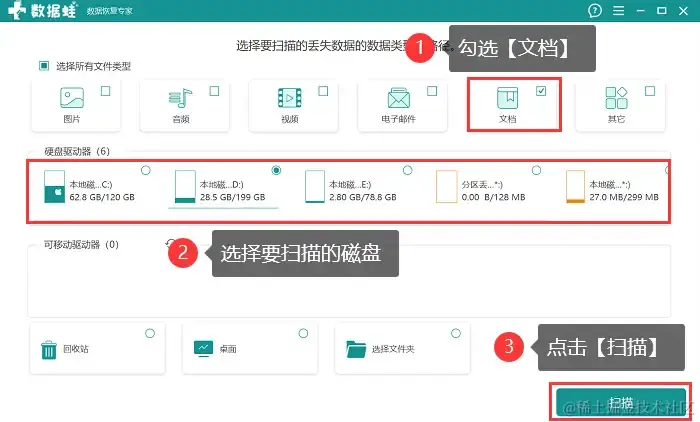This screenshot has height=422, width=700.
Task: Click the D: drive disk icon
Action: 185,187
